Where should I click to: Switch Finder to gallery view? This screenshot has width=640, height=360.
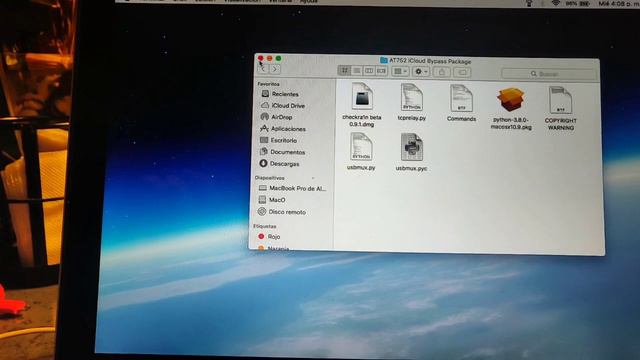381,71
